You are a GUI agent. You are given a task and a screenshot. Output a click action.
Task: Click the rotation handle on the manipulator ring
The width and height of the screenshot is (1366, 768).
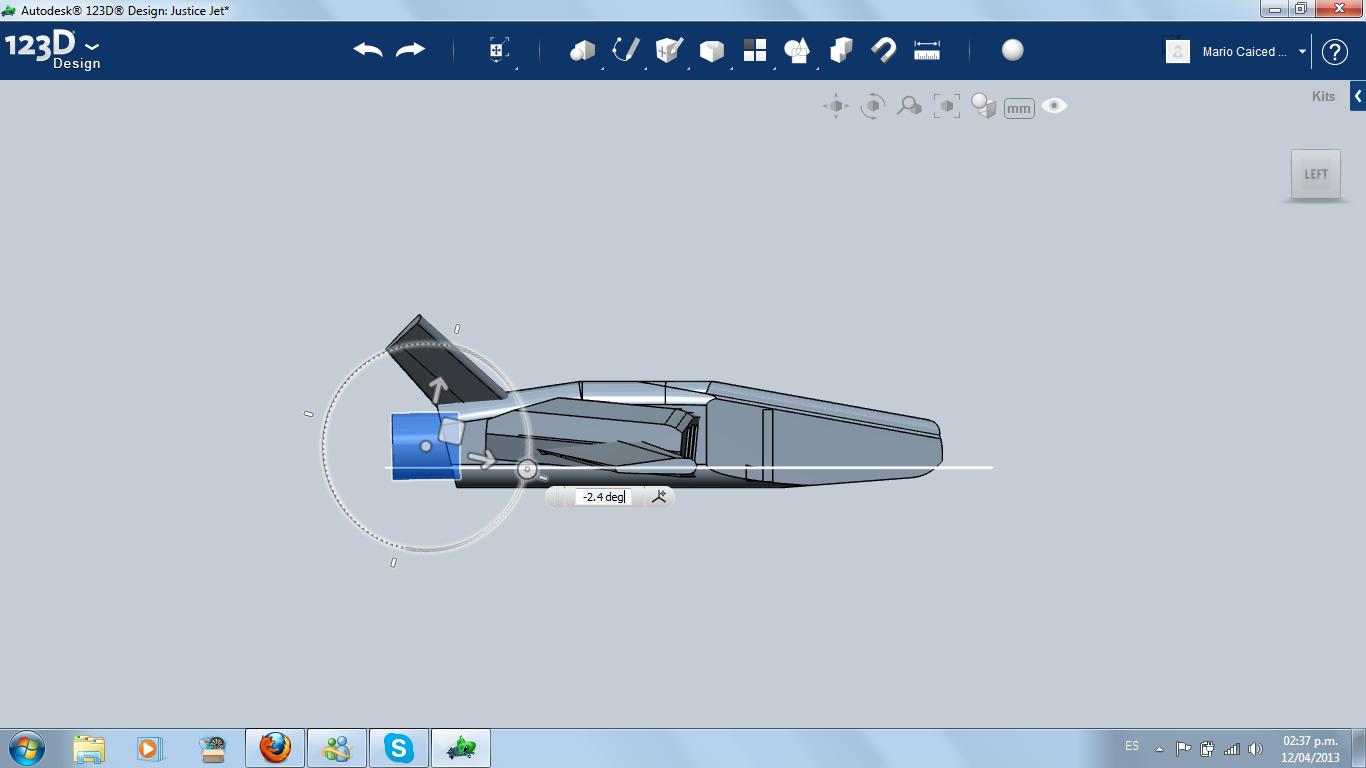(x=527, y=469)
